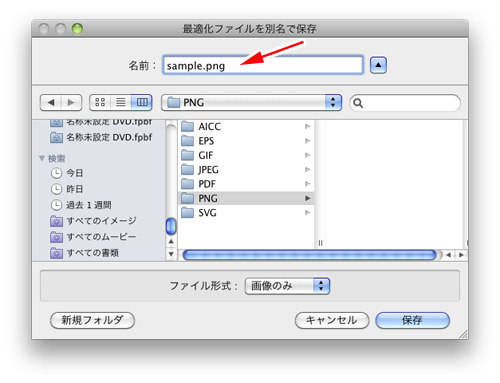Click the back navigation arrow
Viewport: 500px width, 383px height.
click(x=51, y=102)
